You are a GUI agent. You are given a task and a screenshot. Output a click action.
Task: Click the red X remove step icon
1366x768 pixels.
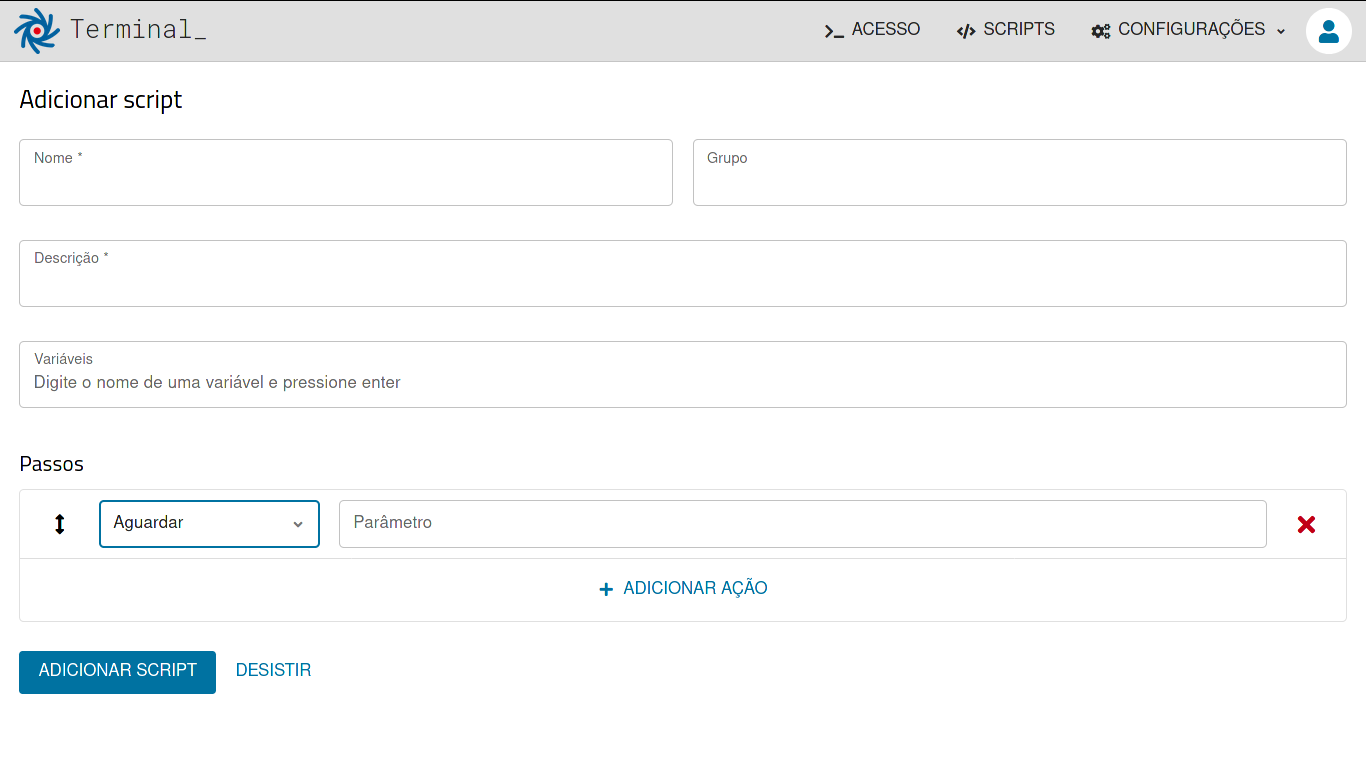1306,524
